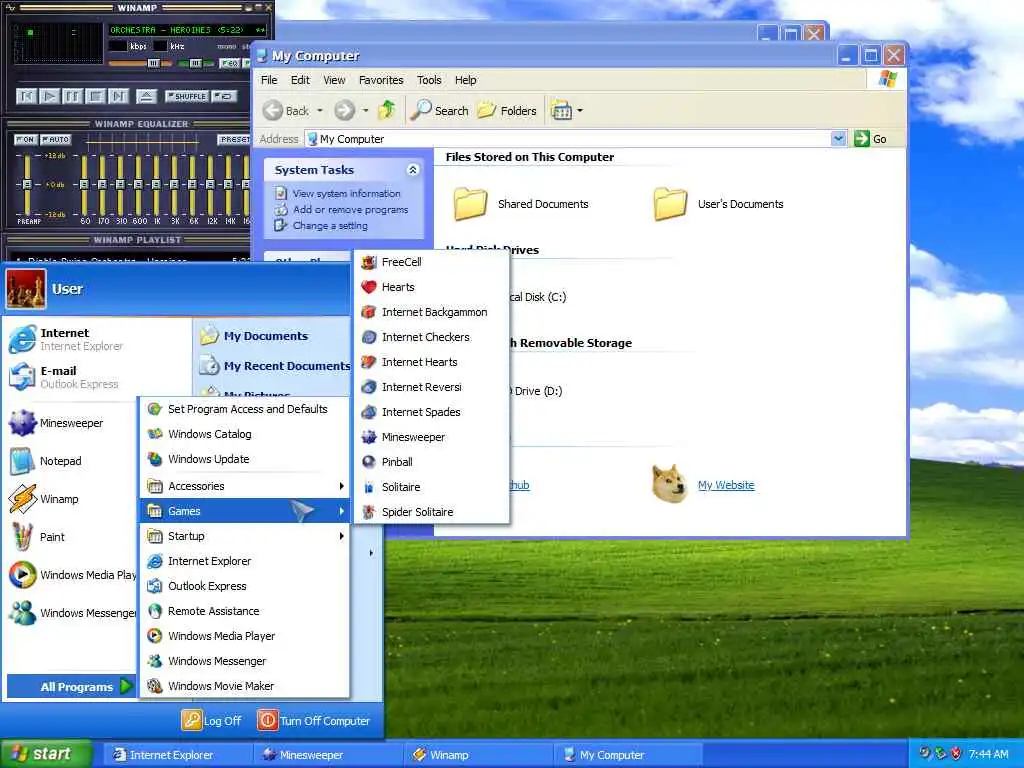
Task: Skip to previous track in Winamp
Action: 26,97
